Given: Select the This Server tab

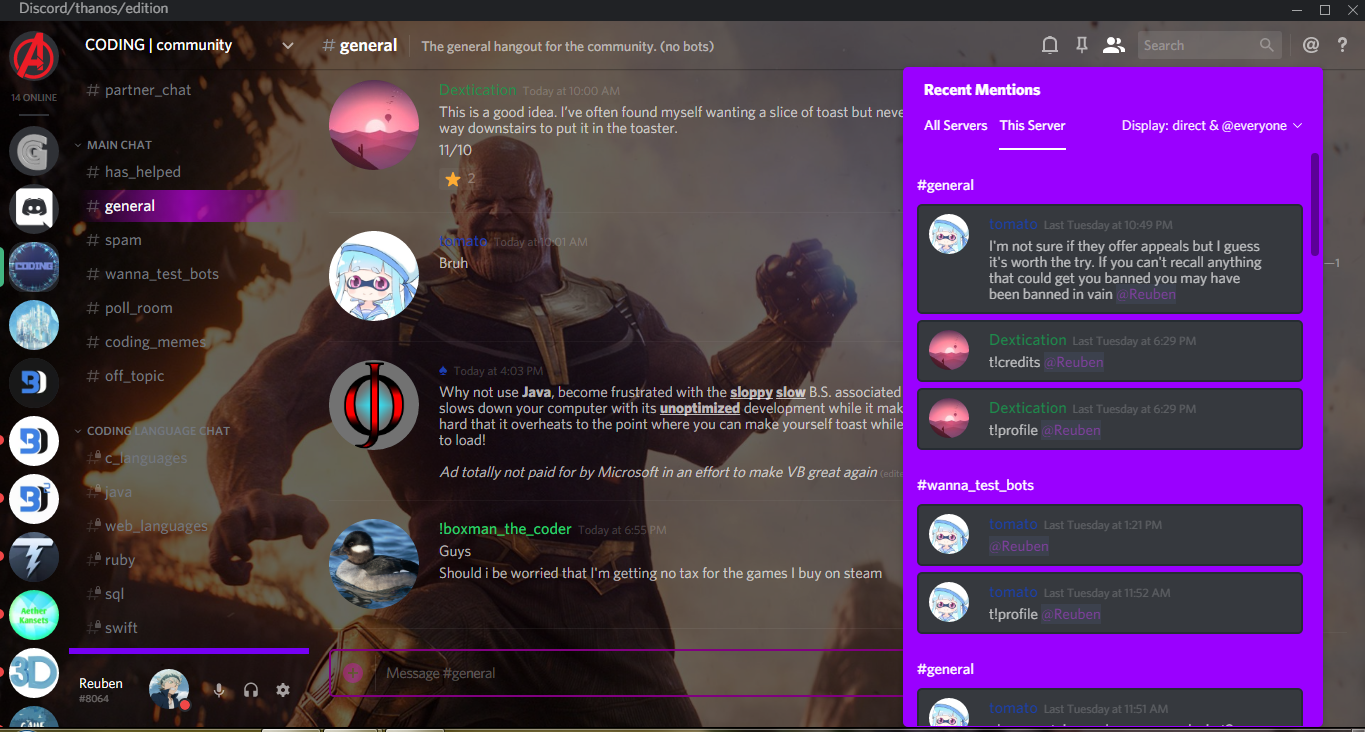Looking at the screenshot, I should pyautogui.click(x=1032, y=125).
